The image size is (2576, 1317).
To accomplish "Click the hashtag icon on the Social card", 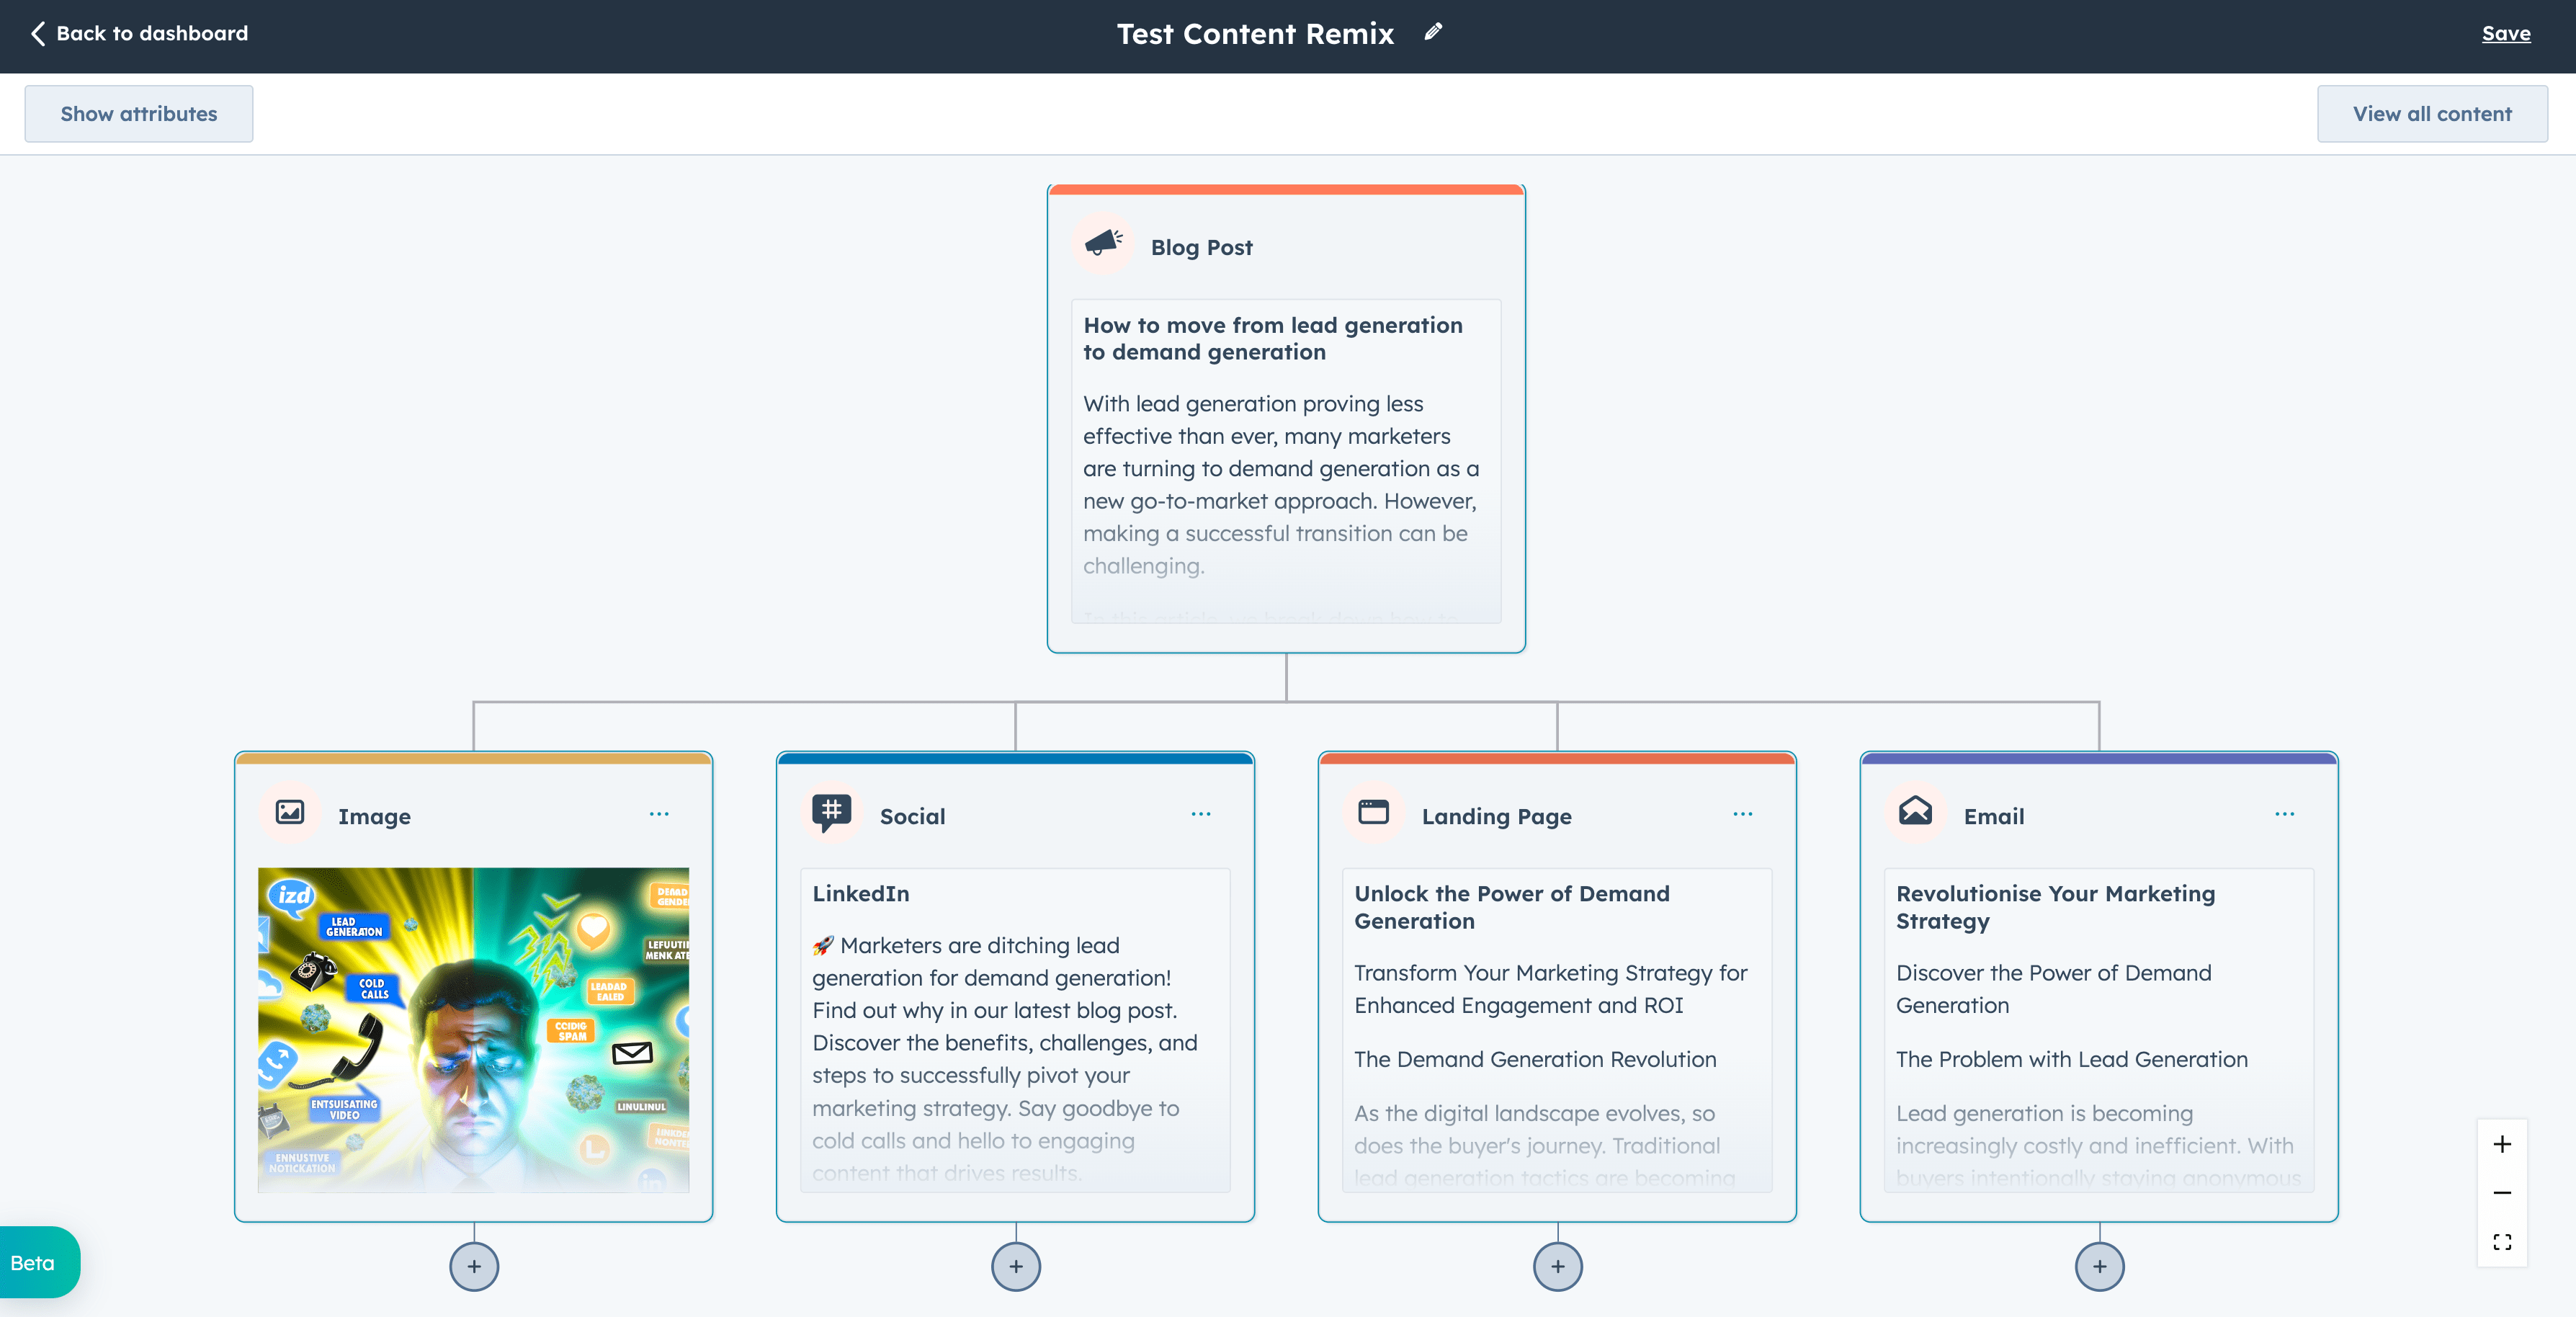I will pos(831,813).
